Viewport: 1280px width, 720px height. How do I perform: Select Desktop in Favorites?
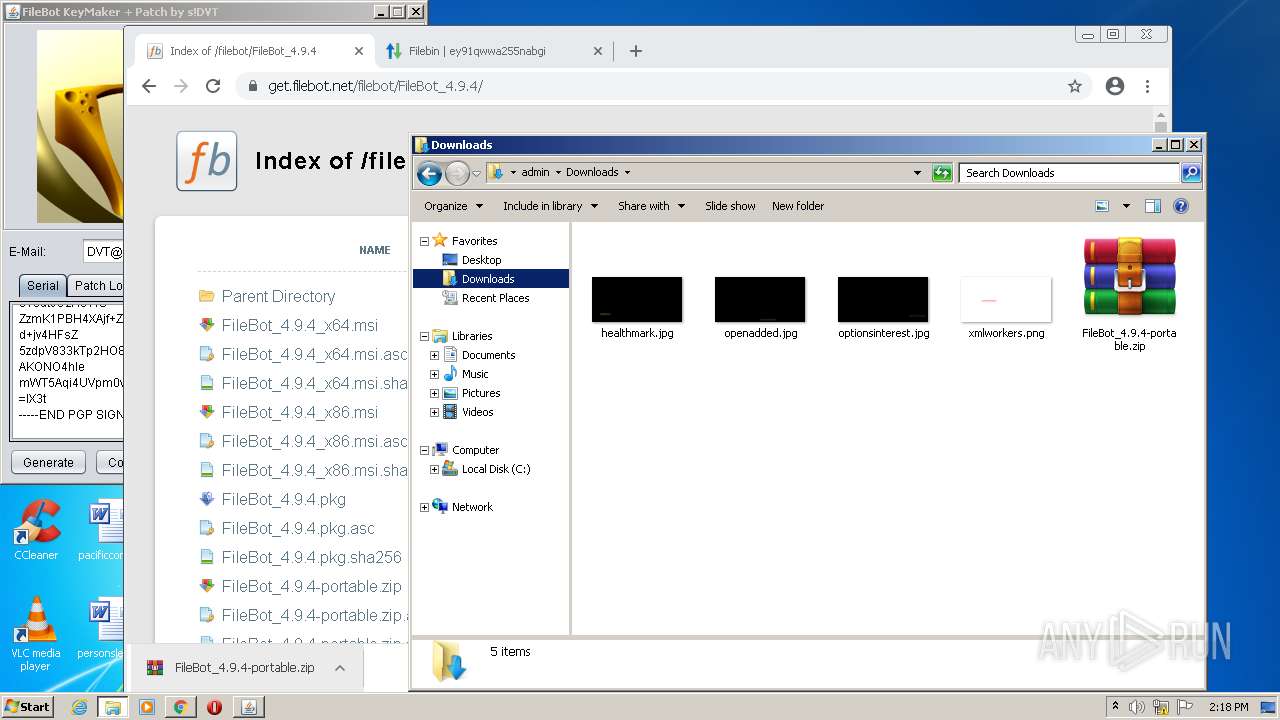click(481, 260)
